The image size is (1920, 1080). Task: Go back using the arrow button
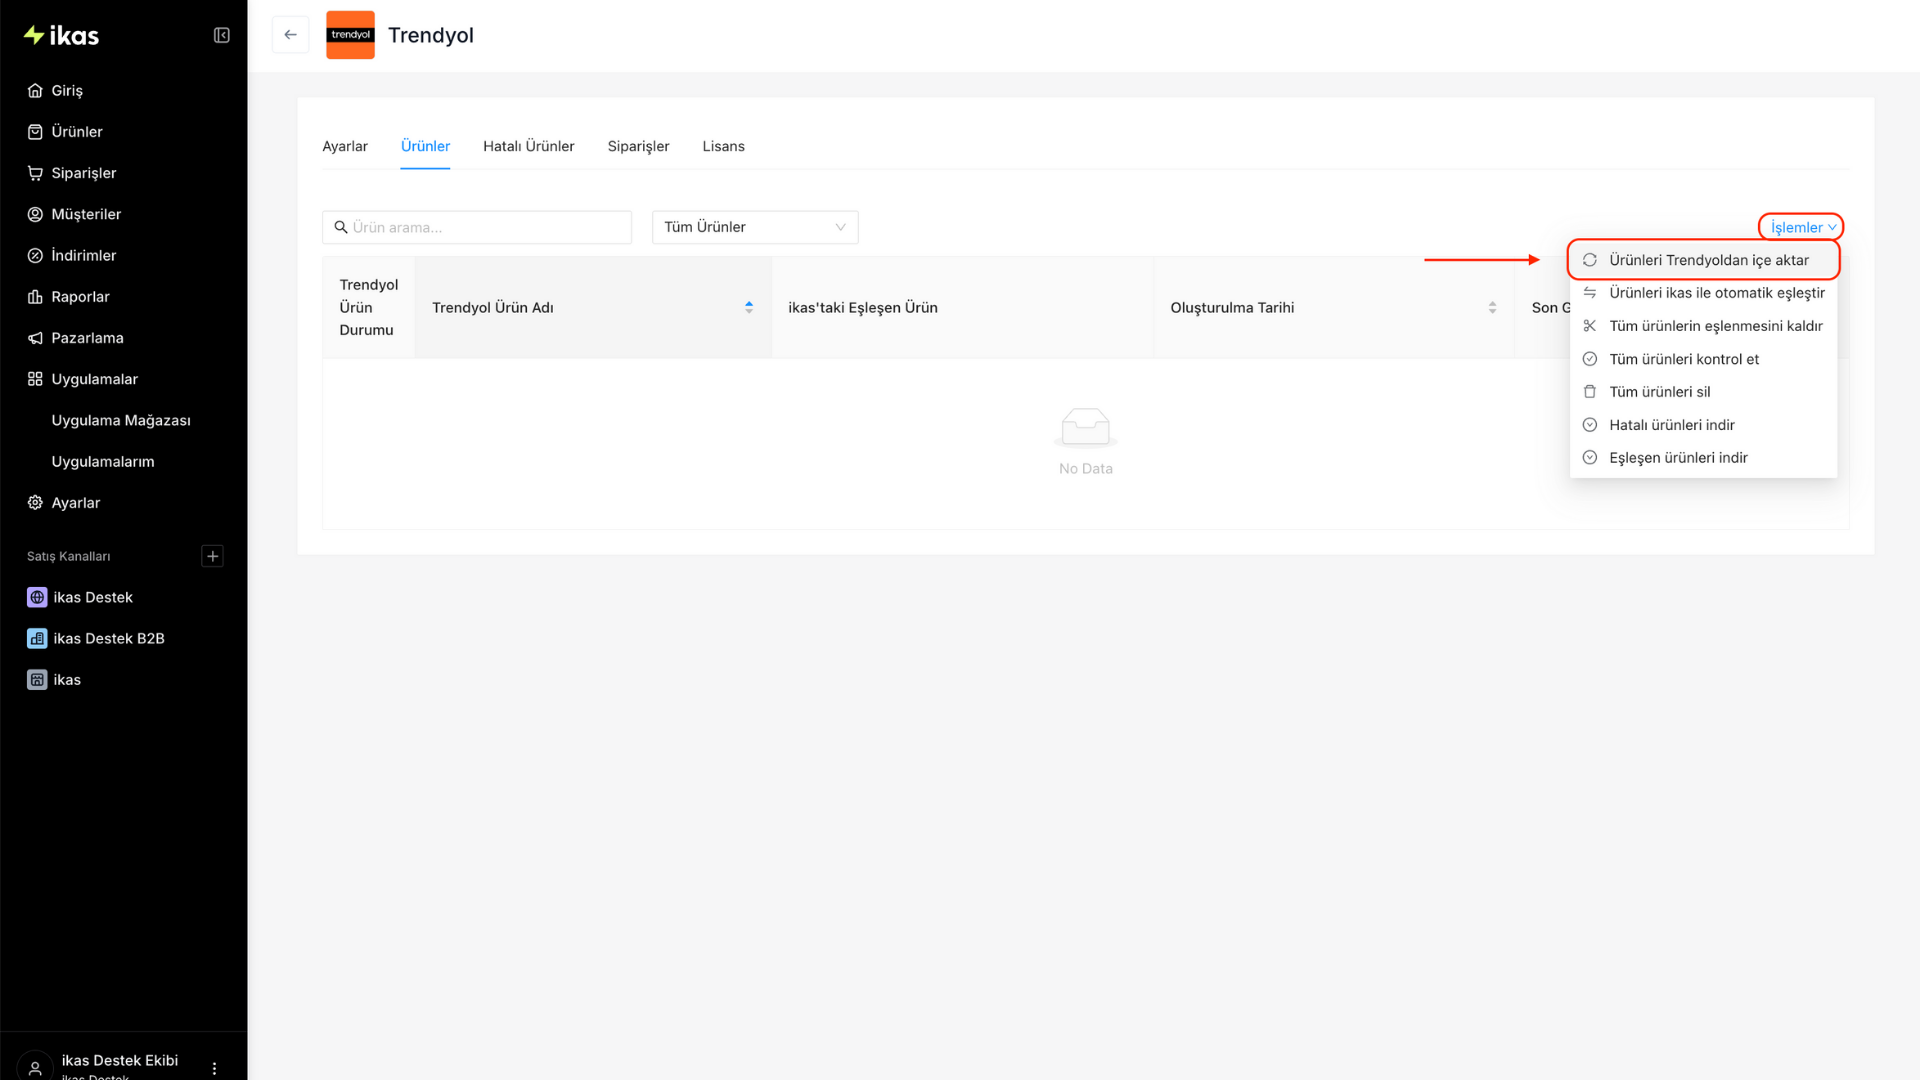tap(290, 35)
